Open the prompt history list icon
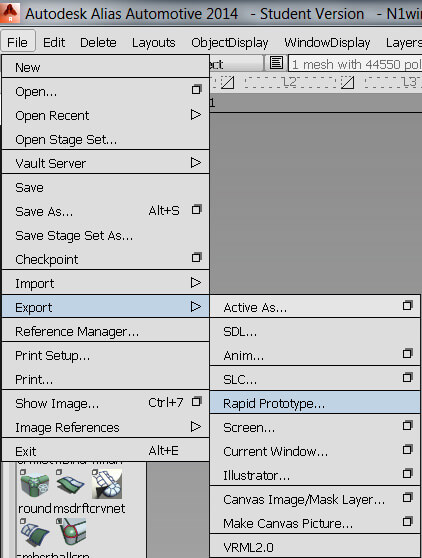The width and height of the screenshot is (422, 558). [x=276, y=63]
